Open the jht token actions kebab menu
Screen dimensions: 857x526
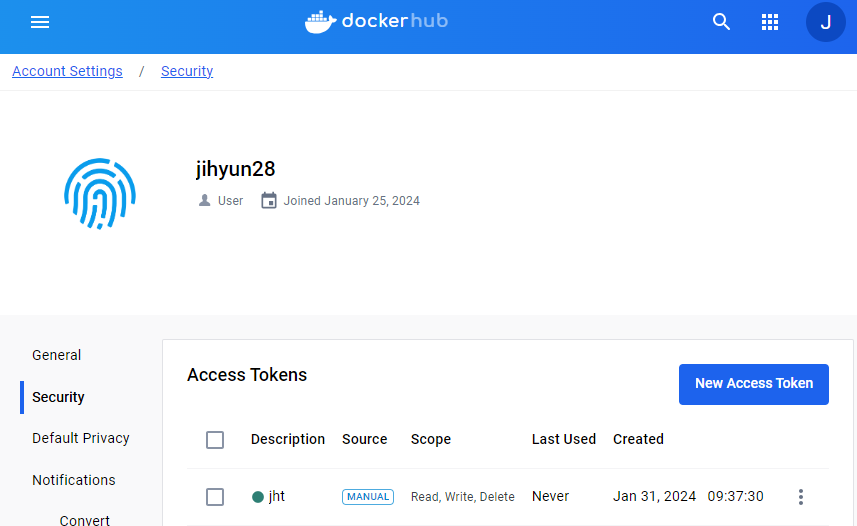click(x=801, y=497)
